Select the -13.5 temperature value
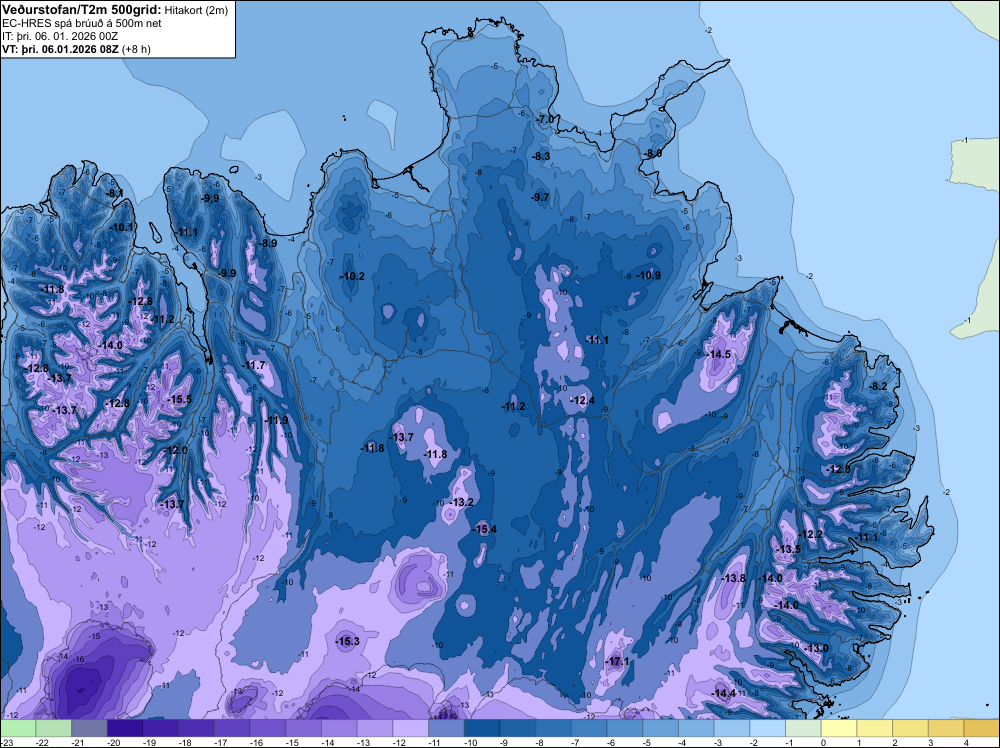This screenshot has height=748, width=1000. 788,549
